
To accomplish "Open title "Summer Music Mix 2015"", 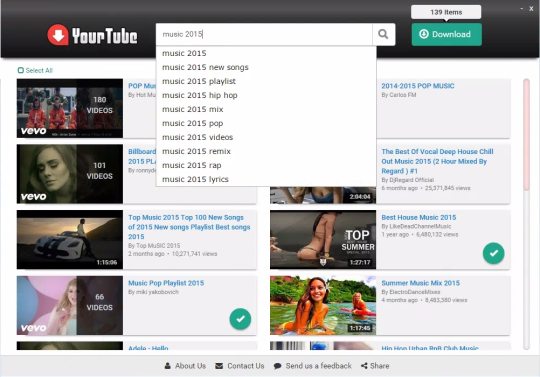I will (x=420, y=283).
